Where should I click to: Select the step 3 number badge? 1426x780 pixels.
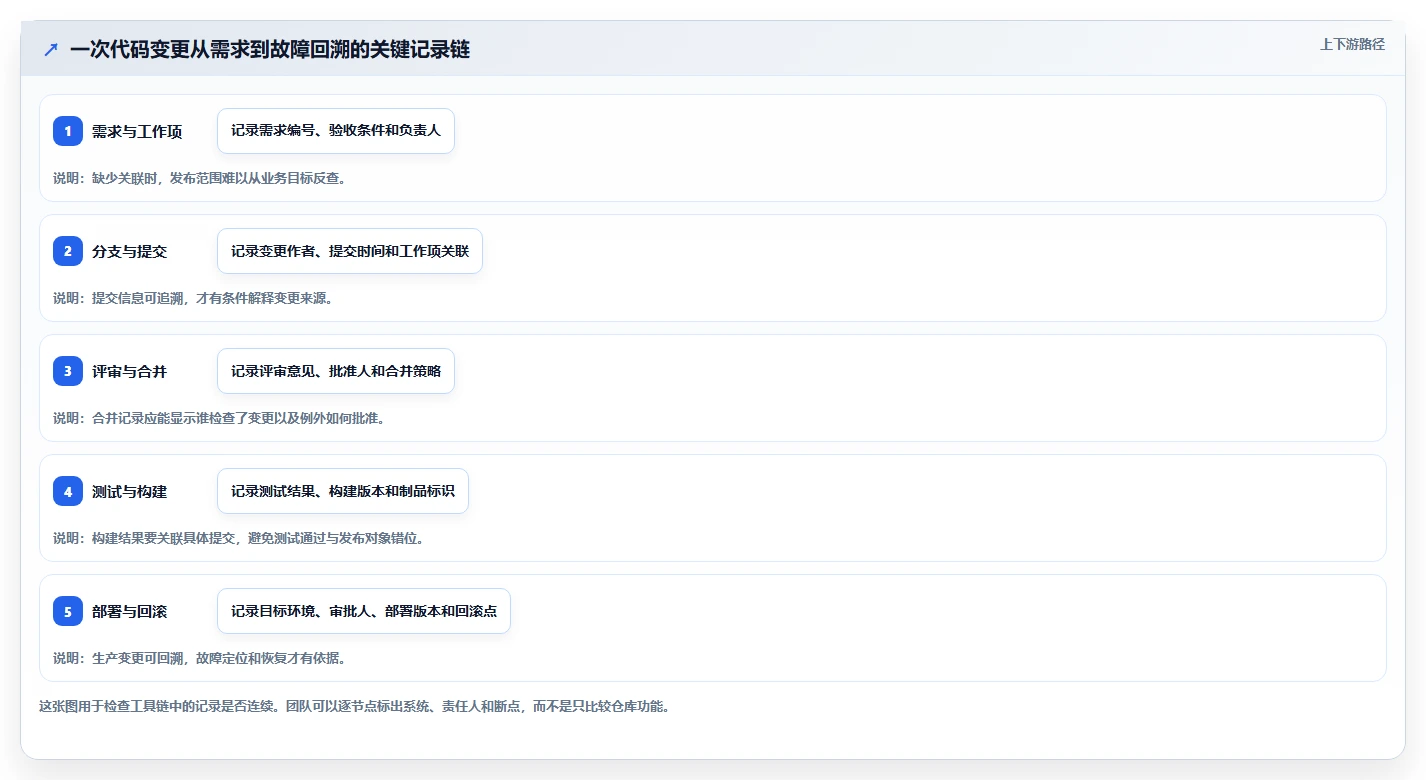(x=68, y=371)
